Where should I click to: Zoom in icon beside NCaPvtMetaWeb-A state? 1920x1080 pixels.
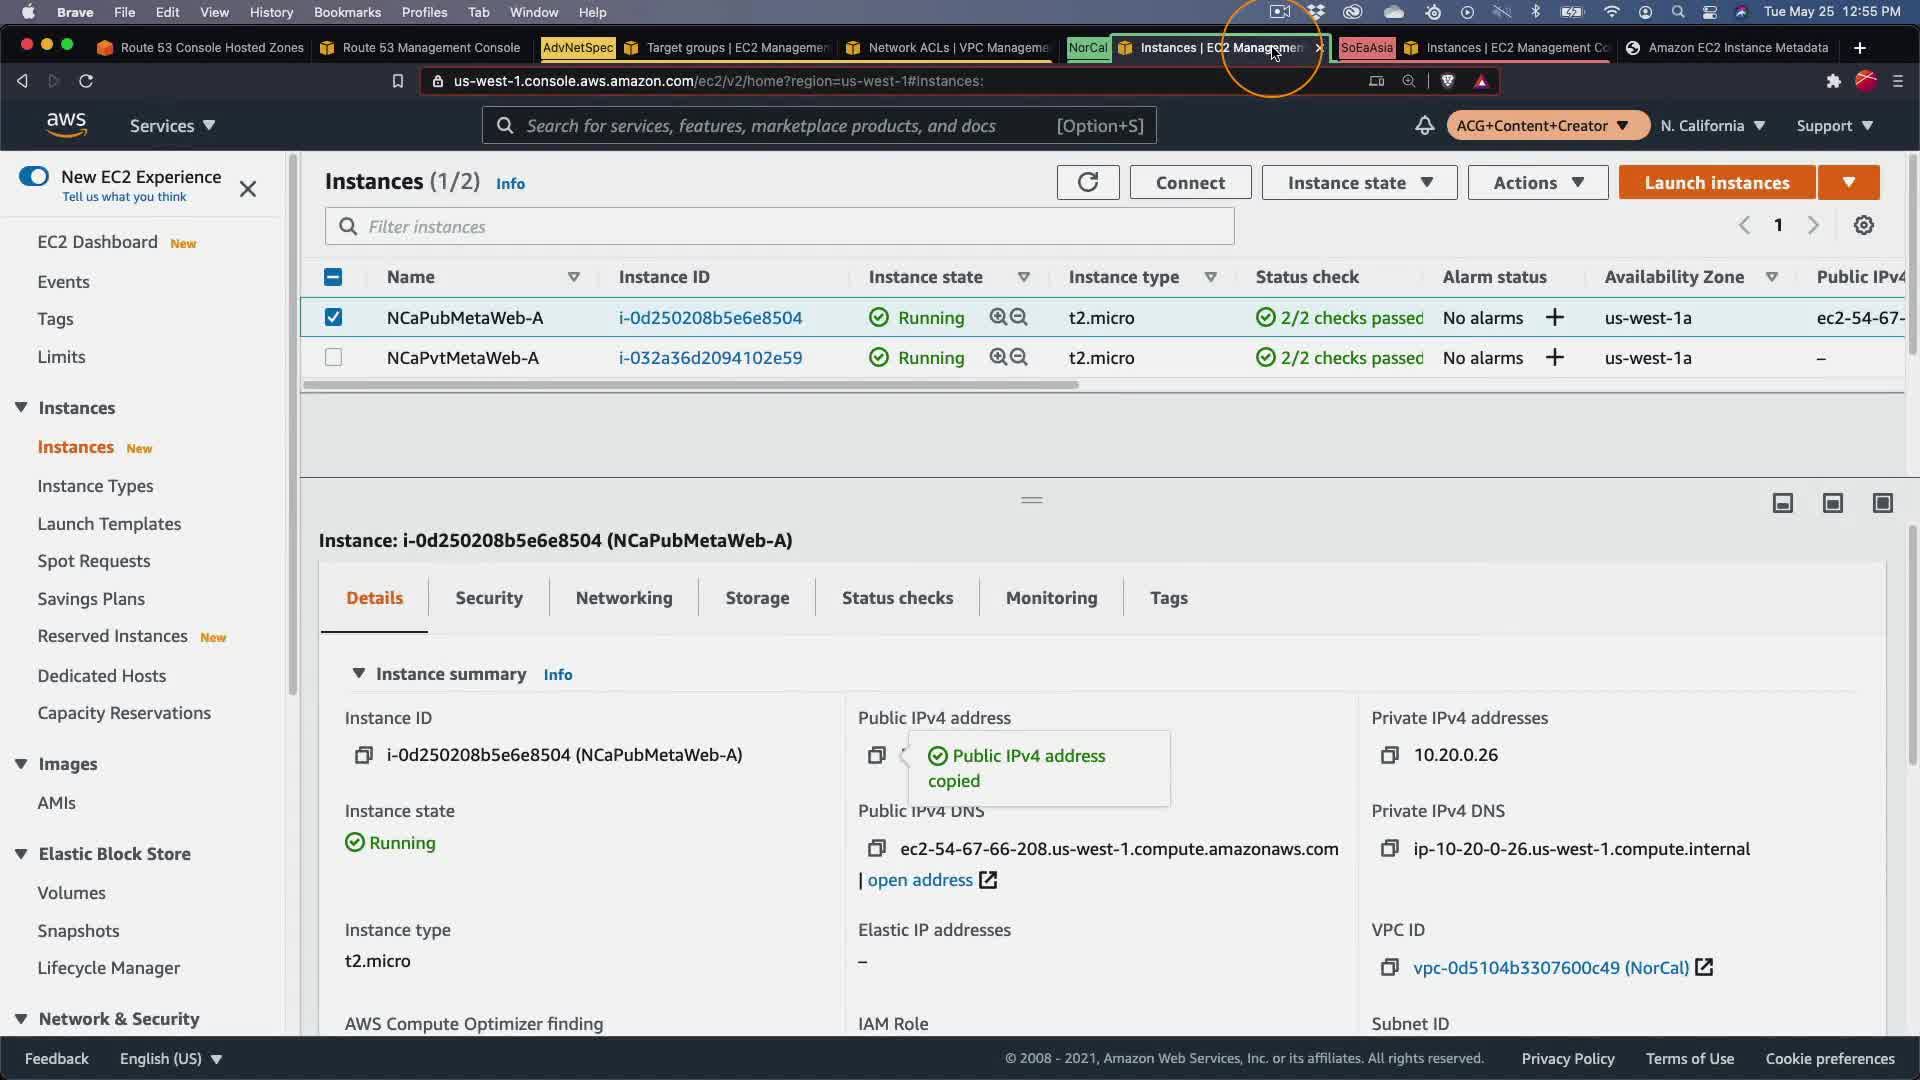click(x=997, y=357)
